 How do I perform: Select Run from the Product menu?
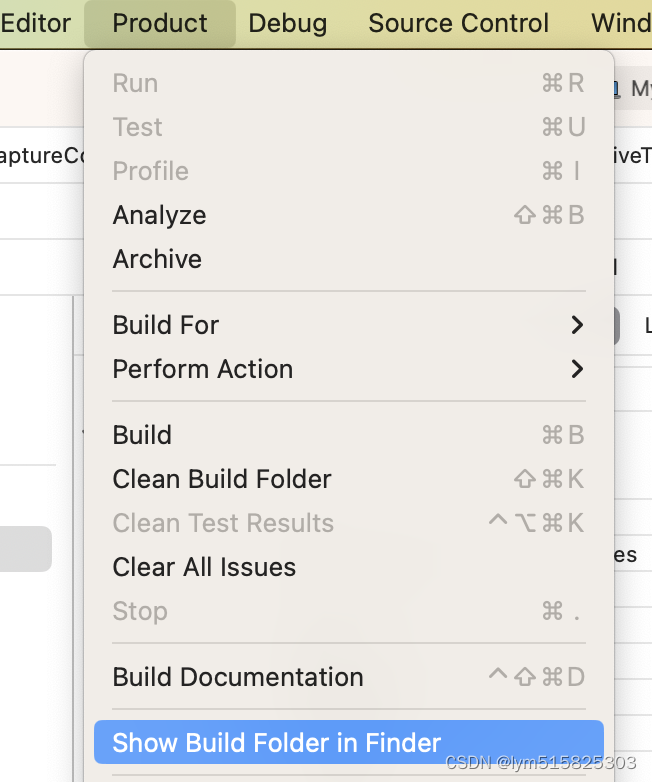(x=136, y=83)
